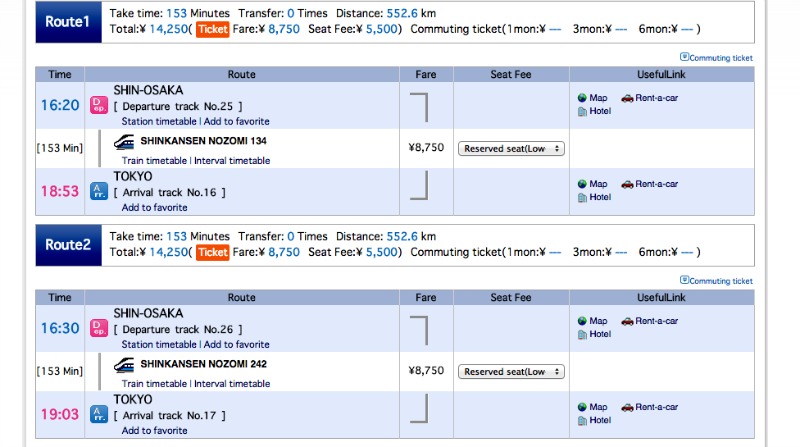Click the Map globe icon for Tokyo in Route2

[x=582, y=407]
